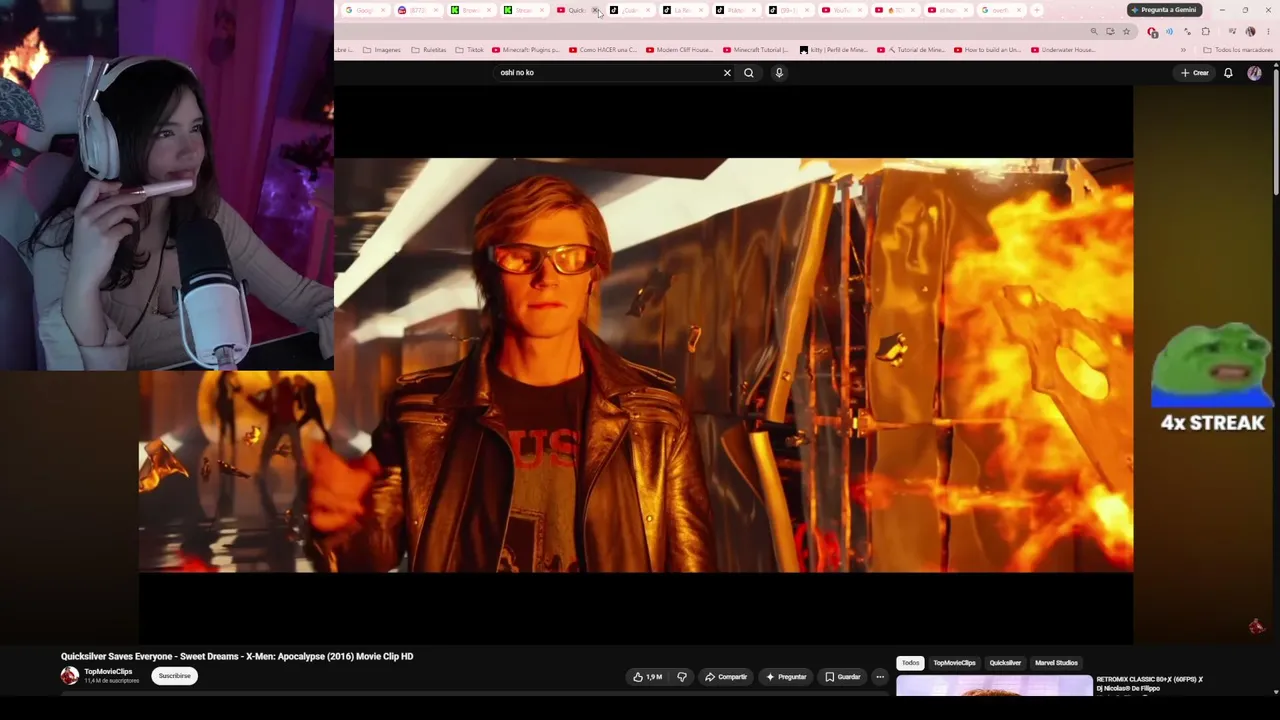This screenshot has height=720, width=1280.
Task: Close the Quicksilver YouTube tab
Action: 595,10
